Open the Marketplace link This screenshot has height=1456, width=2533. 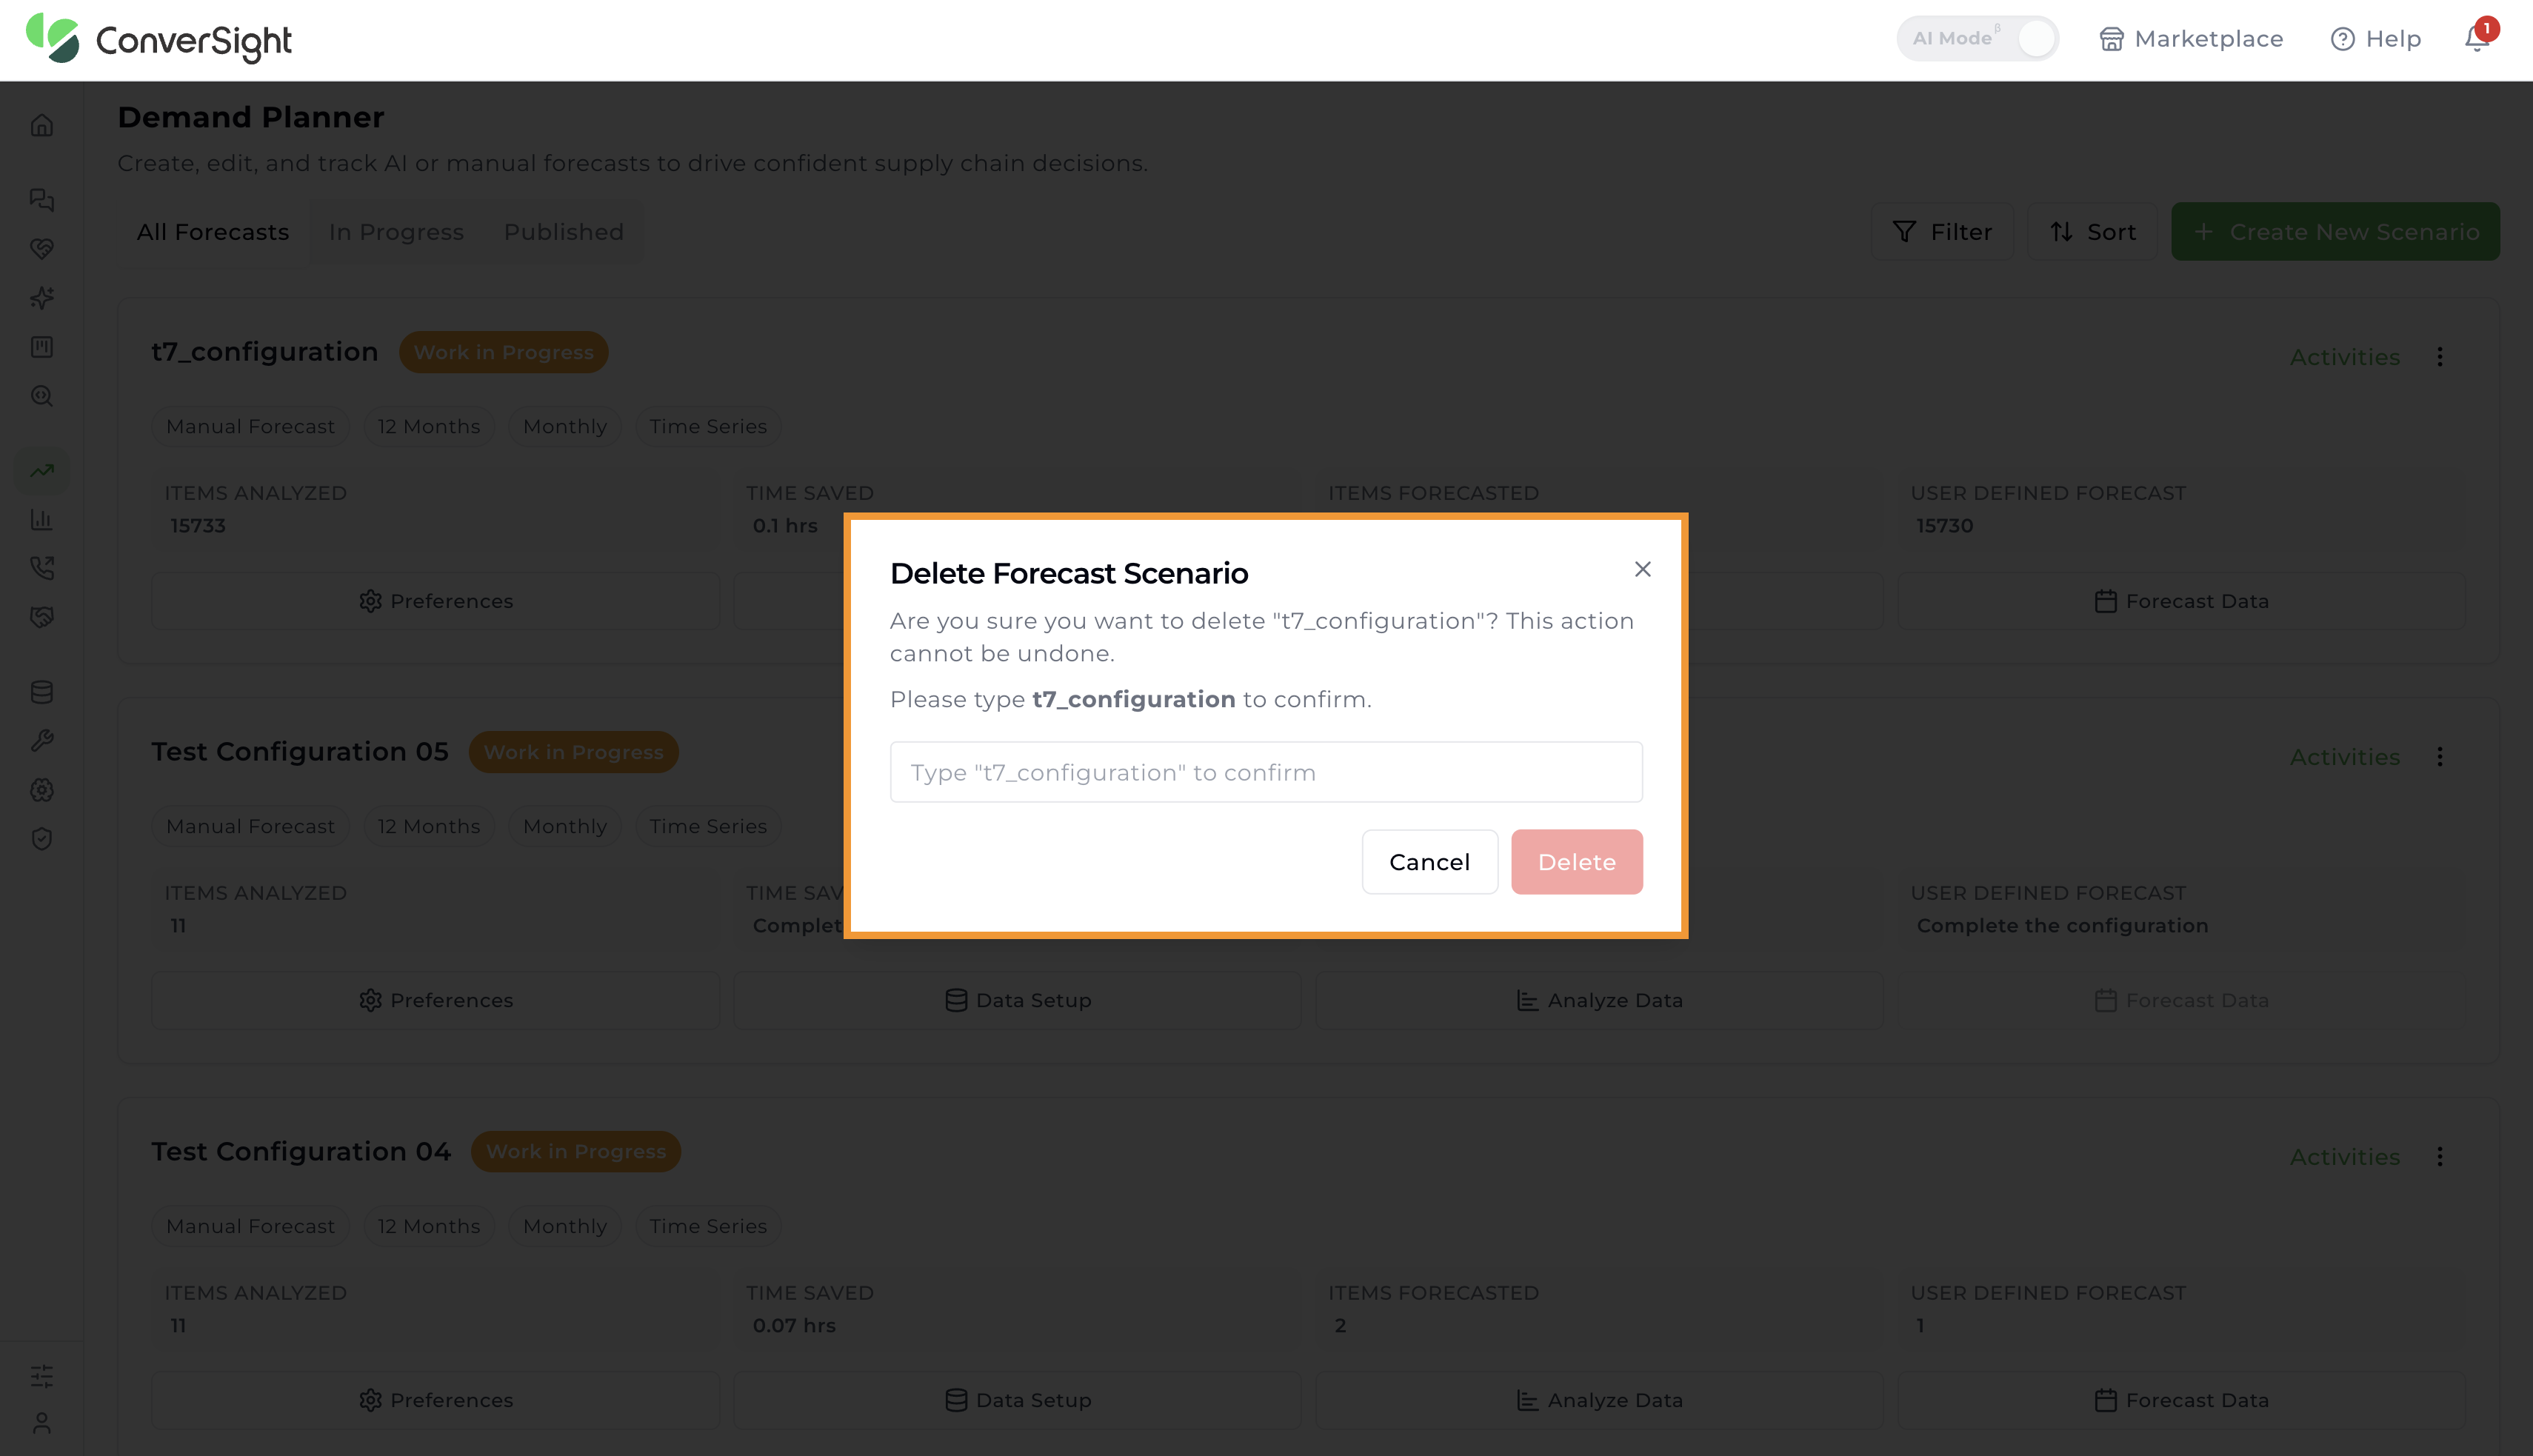pyautogui.click(x=2191, y=39)
